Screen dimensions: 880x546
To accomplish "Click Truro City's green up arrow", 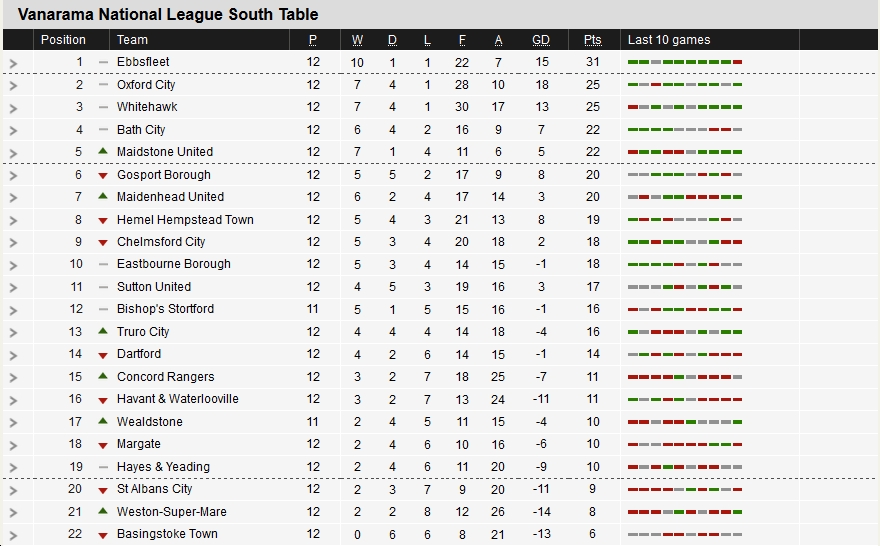I will (103, 331).
